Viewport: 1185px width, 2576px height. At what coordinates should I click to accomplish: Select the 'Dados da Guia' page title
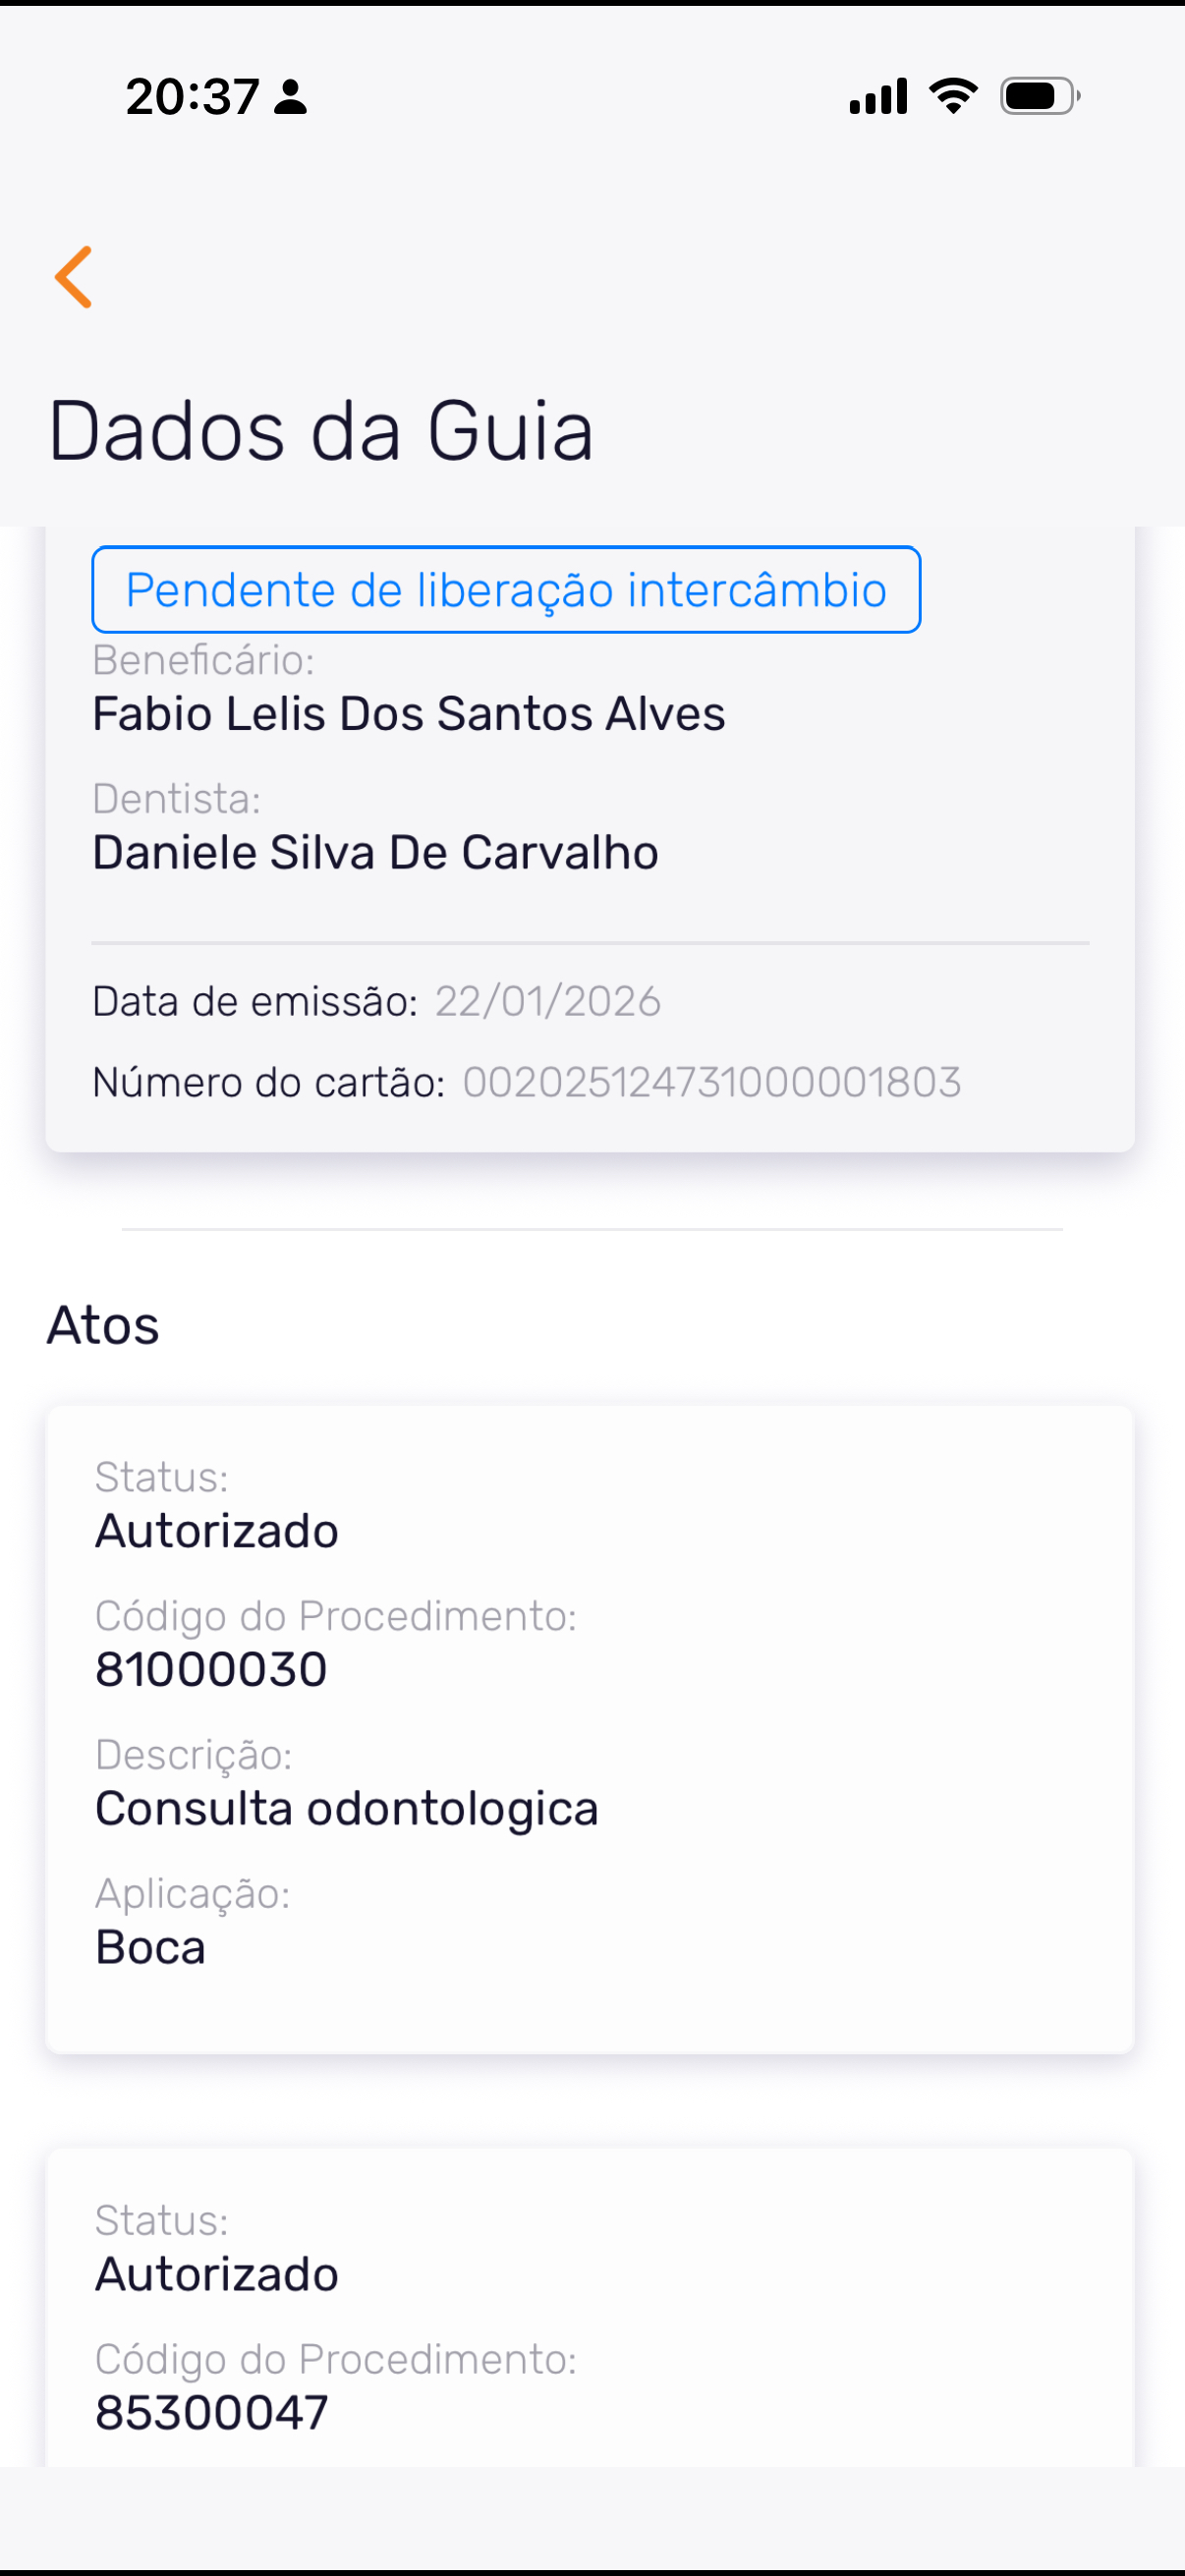tap(321, 431)
